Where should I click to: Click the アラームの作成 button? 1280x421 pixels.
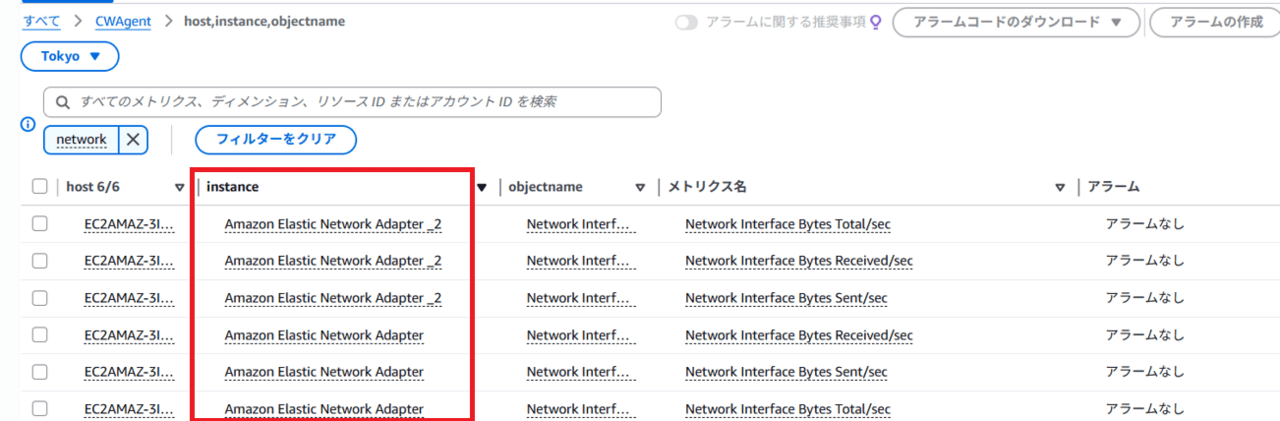click(x=1214, y=22)
